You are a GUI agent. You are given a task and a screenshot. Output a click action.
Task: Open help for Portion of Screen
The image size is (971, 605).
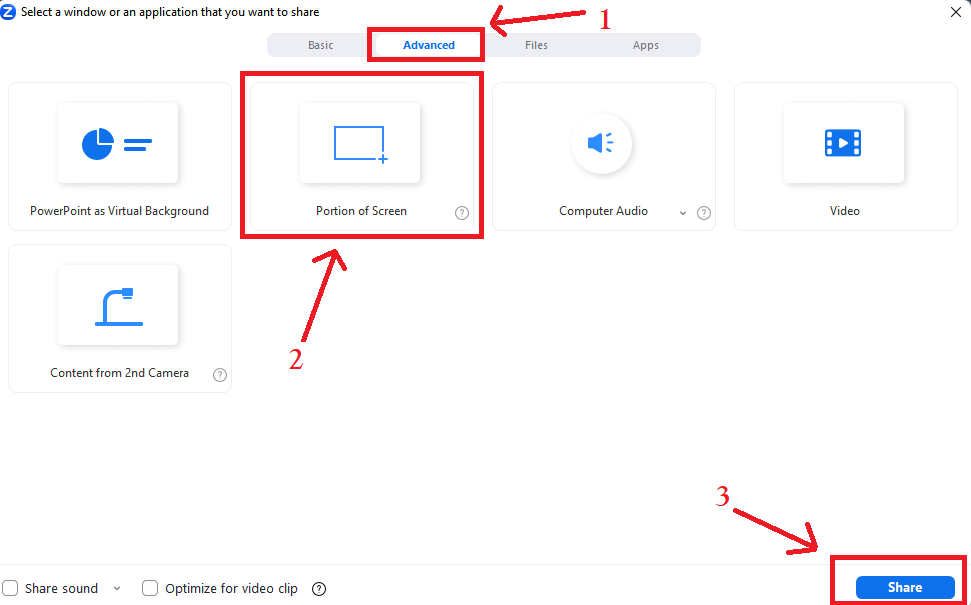pos(461,212)
